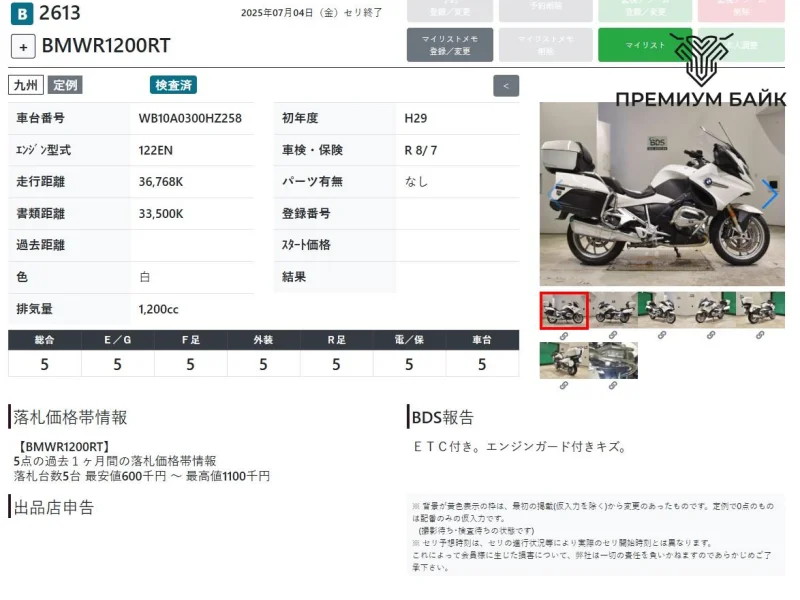
Task: Click the 定例 tag
Action: pyautogui.click(x=65, y=86)
